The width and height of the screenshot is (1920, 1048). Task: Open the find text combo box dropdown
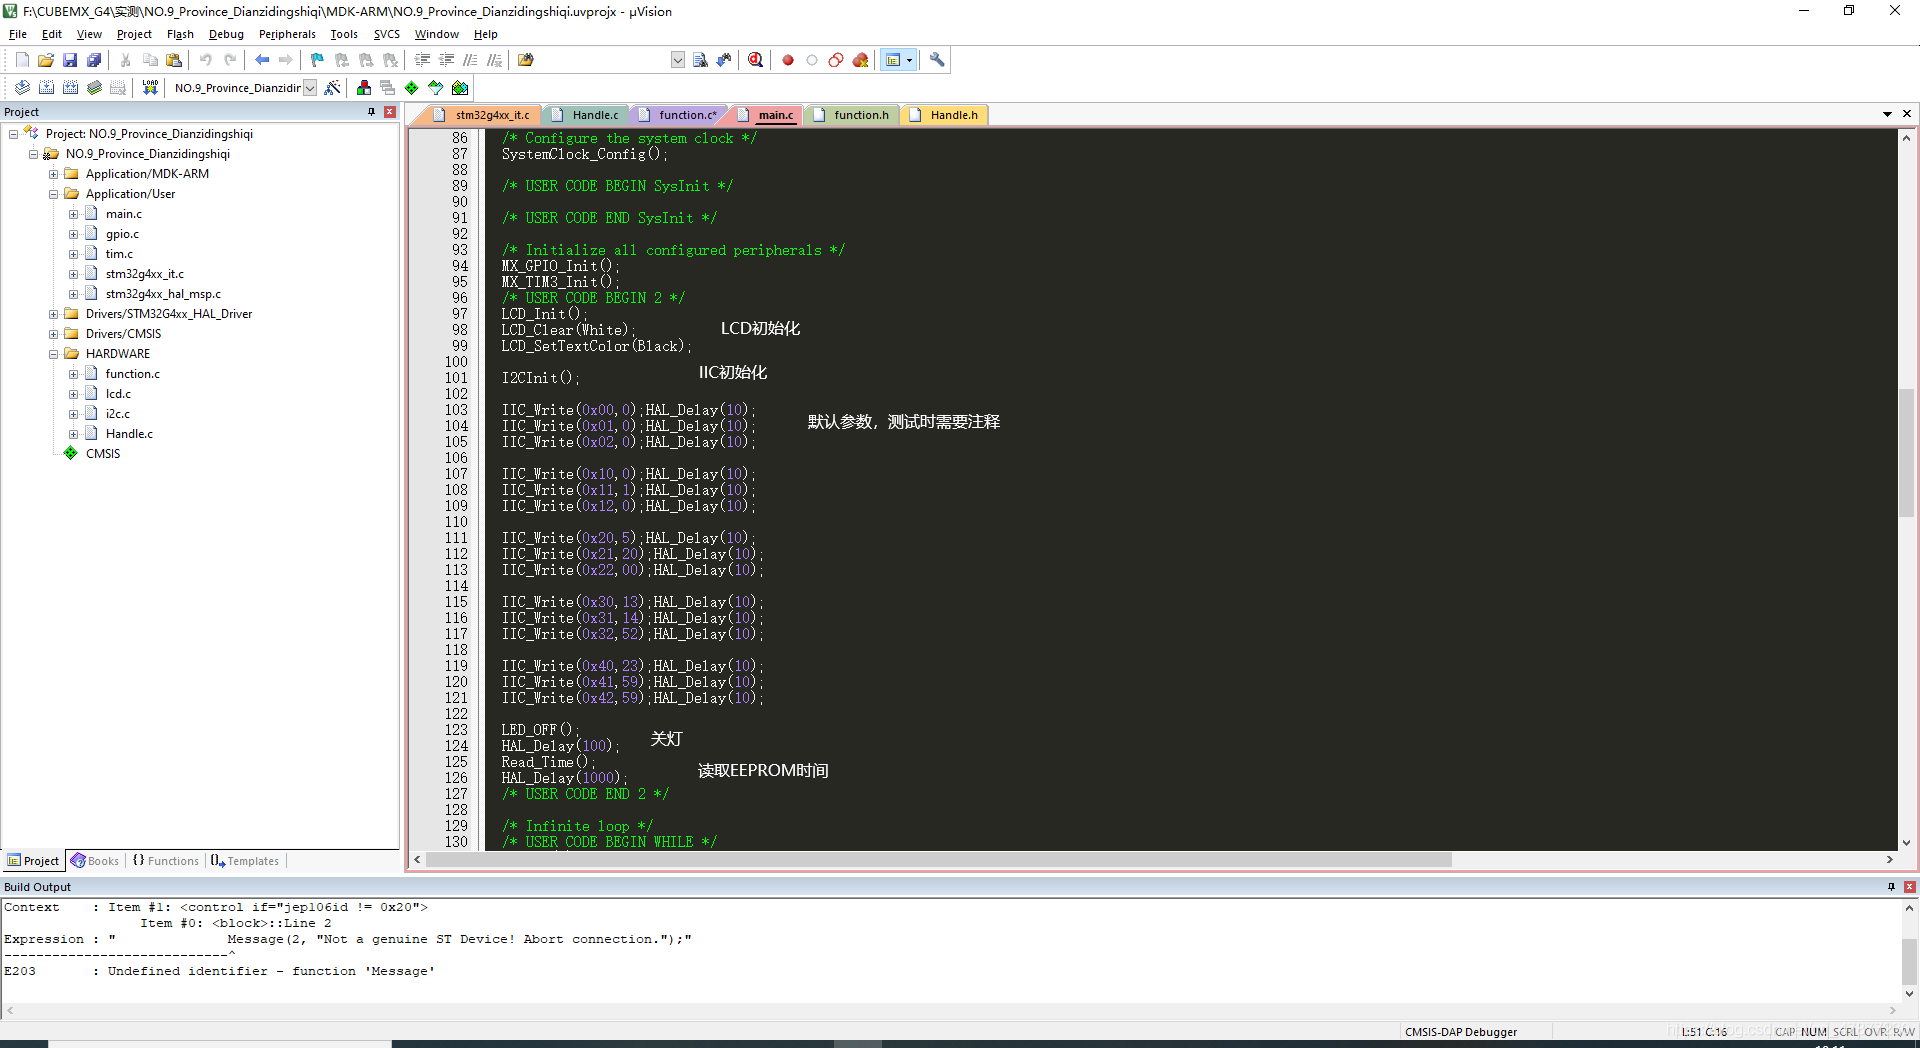pos(678,60)
